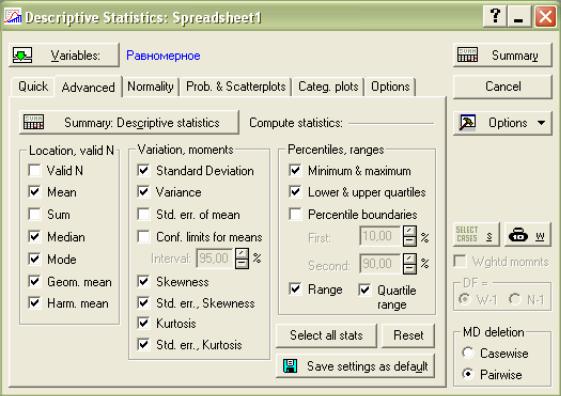Select the N-1 radio button

(514, 299)
